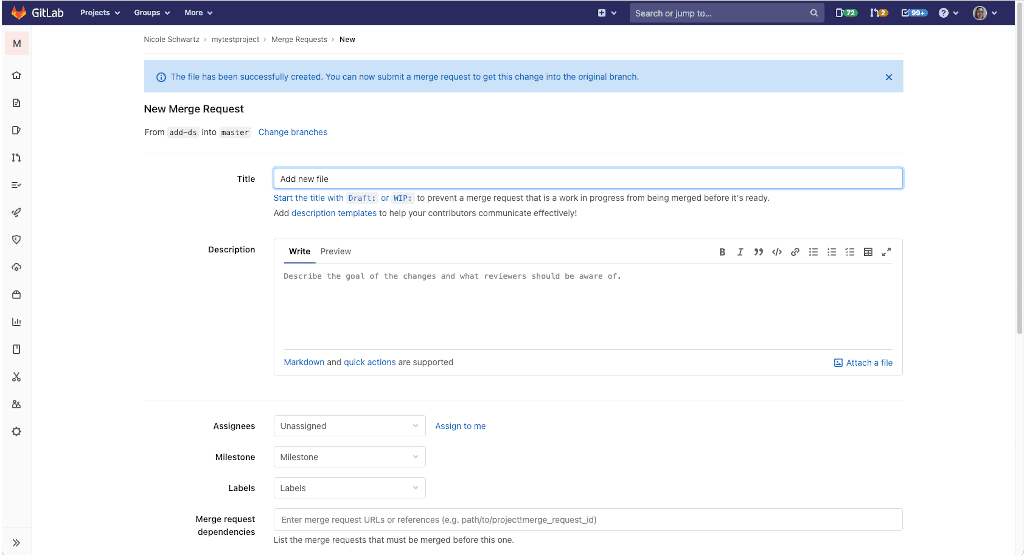Open the issues counter icon in top bar
The image size is (1024, 555).
tap(846, 12)
